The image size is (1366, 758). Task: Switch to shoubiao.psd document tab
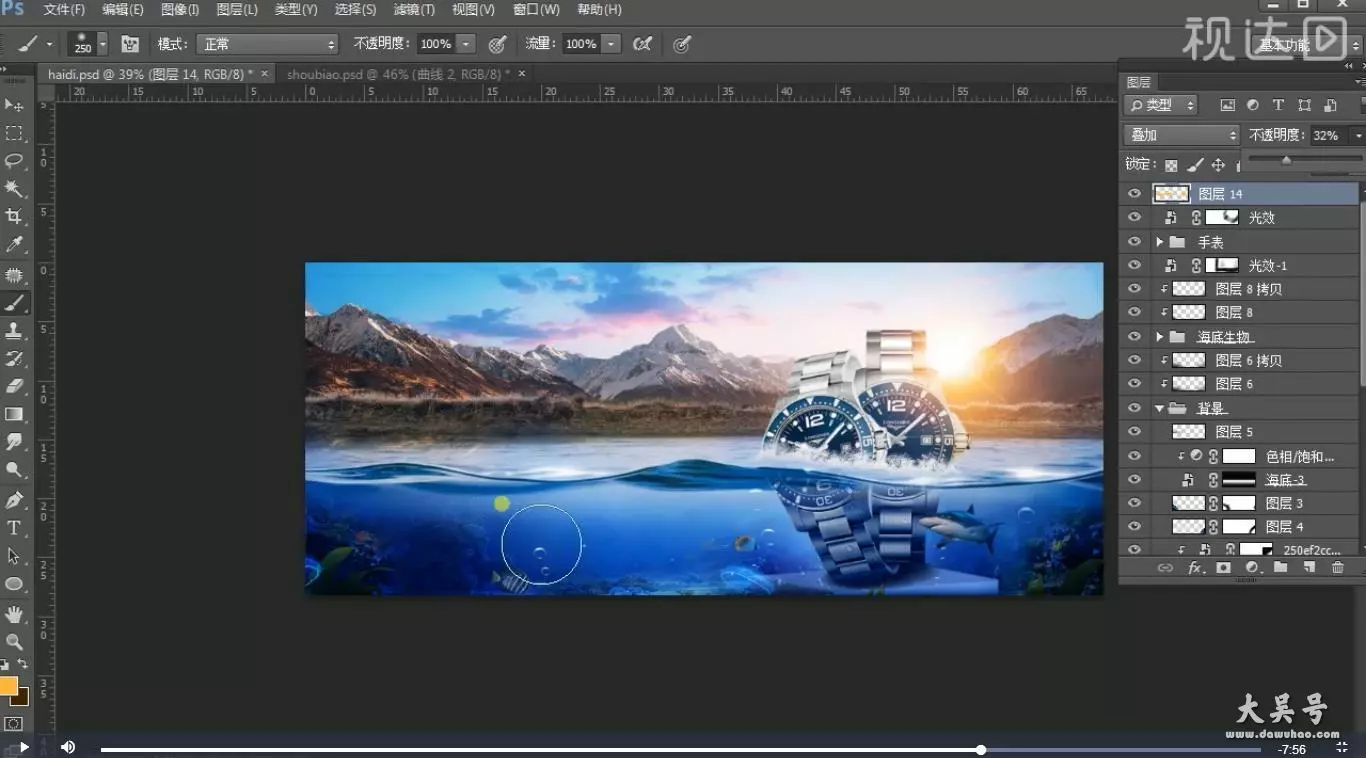click(x=398, y=74)
